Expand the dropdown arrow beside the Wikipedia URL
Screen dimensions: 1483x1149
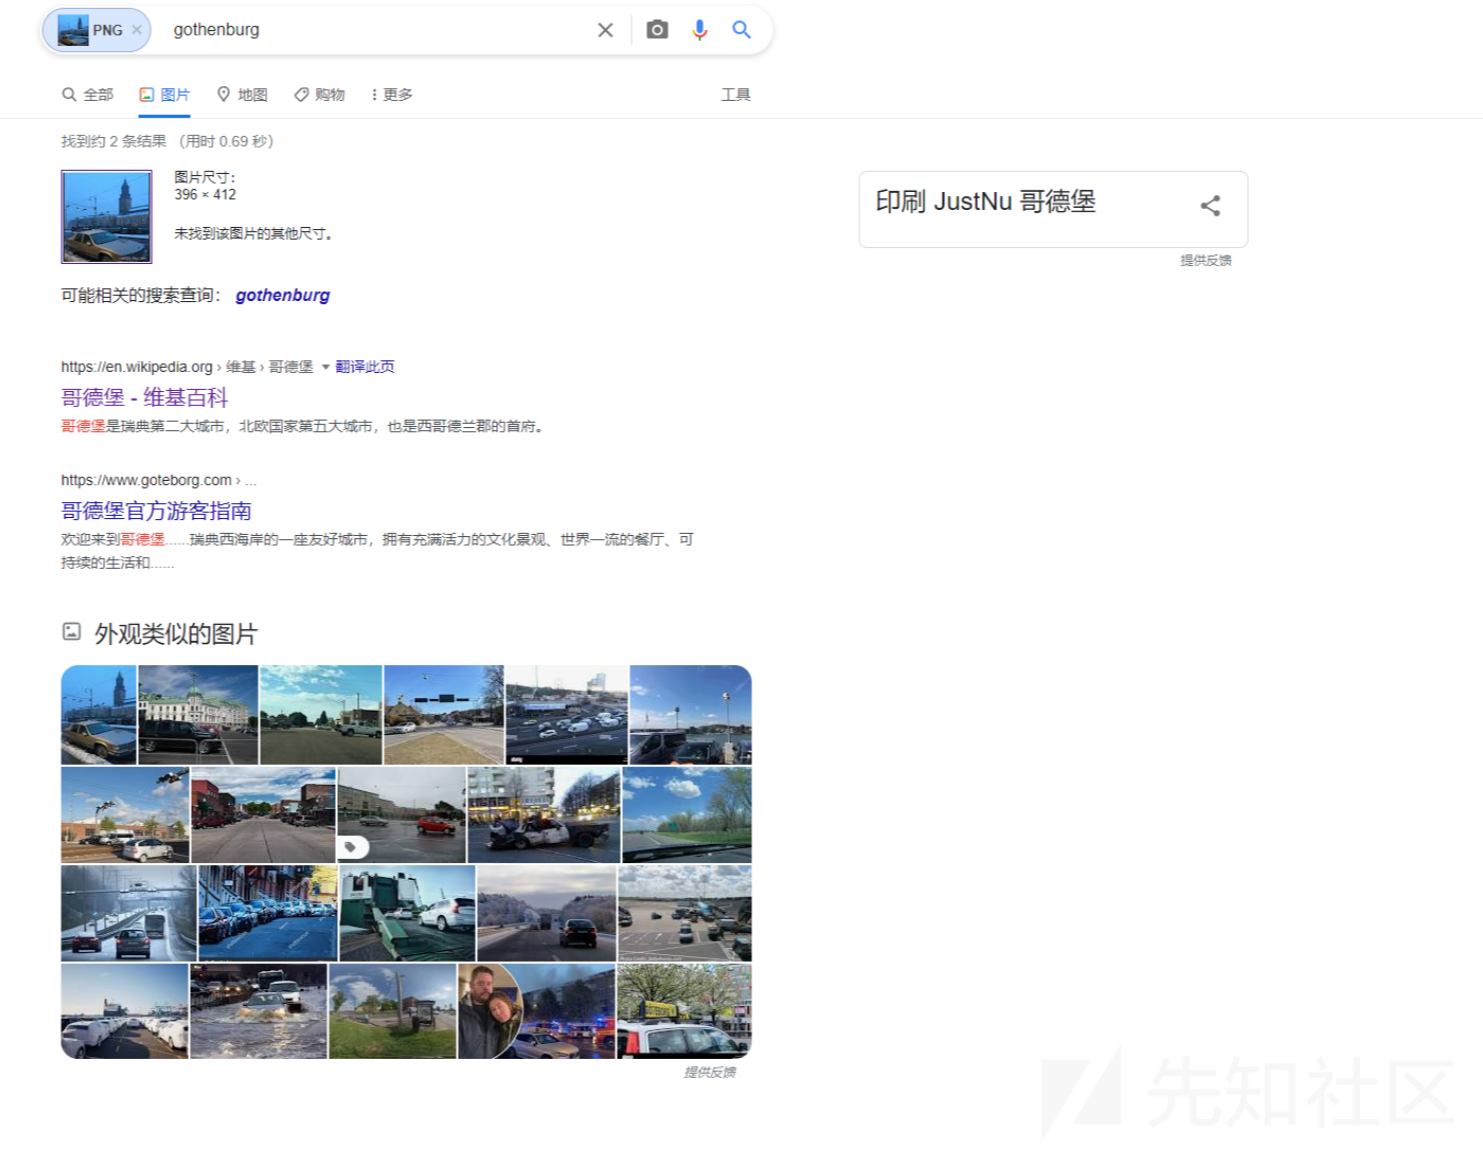[325, 367]
